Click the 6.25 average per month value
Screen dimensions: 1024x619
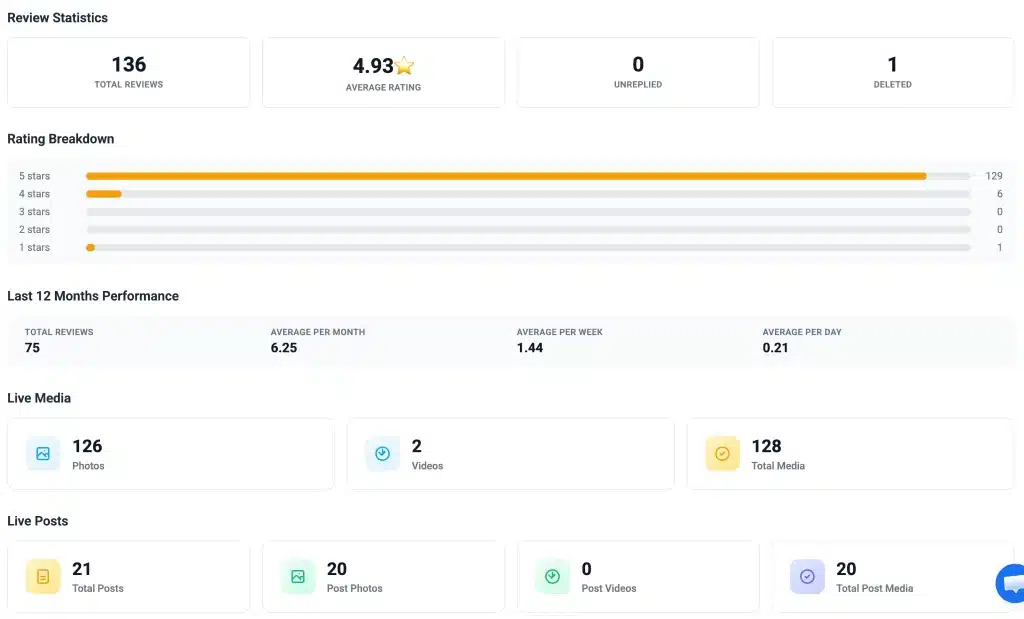[x=284, y=348]
